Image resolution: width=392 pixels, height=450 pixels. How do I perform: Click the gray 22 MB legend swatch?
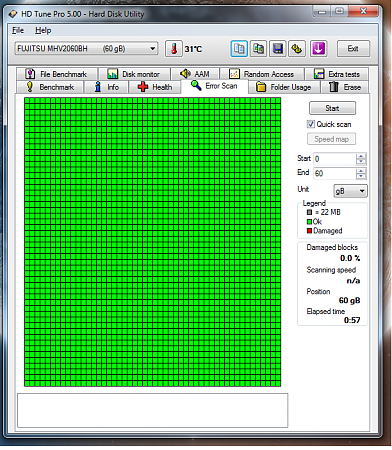point(309,212)
